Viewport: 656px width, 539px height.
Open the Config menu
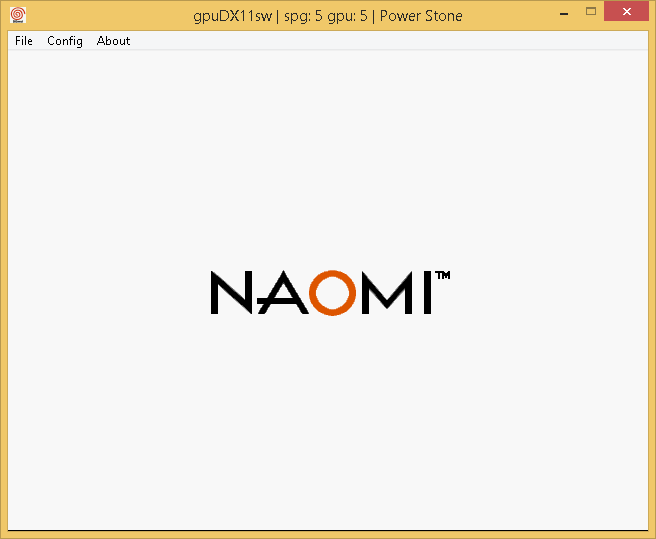tap(65, 41)
